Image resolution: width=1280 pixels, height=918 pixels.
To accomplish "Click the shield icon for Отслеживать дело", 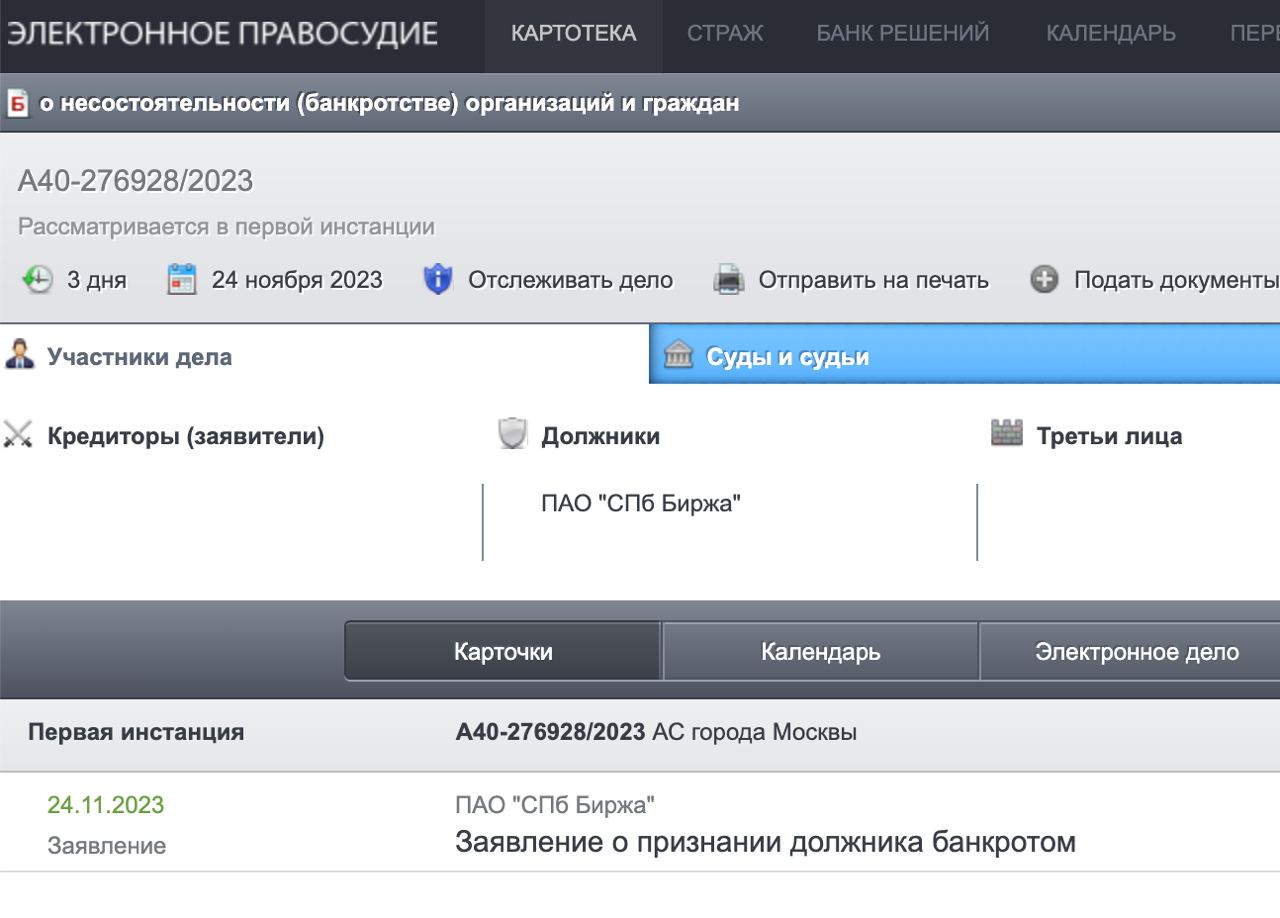I will click(438, 280).
